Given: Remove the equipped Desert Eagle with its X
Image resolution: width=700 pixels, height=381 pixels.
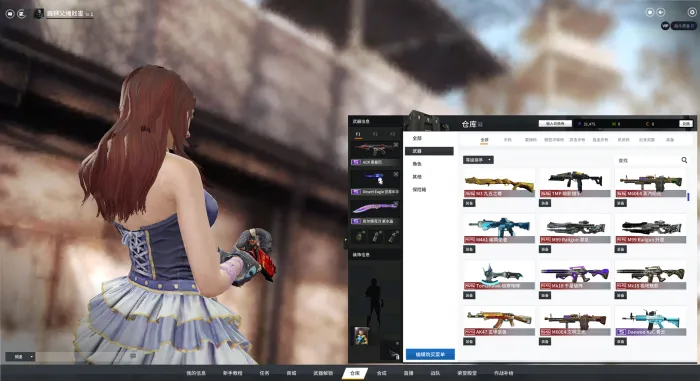Looking at the screenshot, I should point(396,174).
